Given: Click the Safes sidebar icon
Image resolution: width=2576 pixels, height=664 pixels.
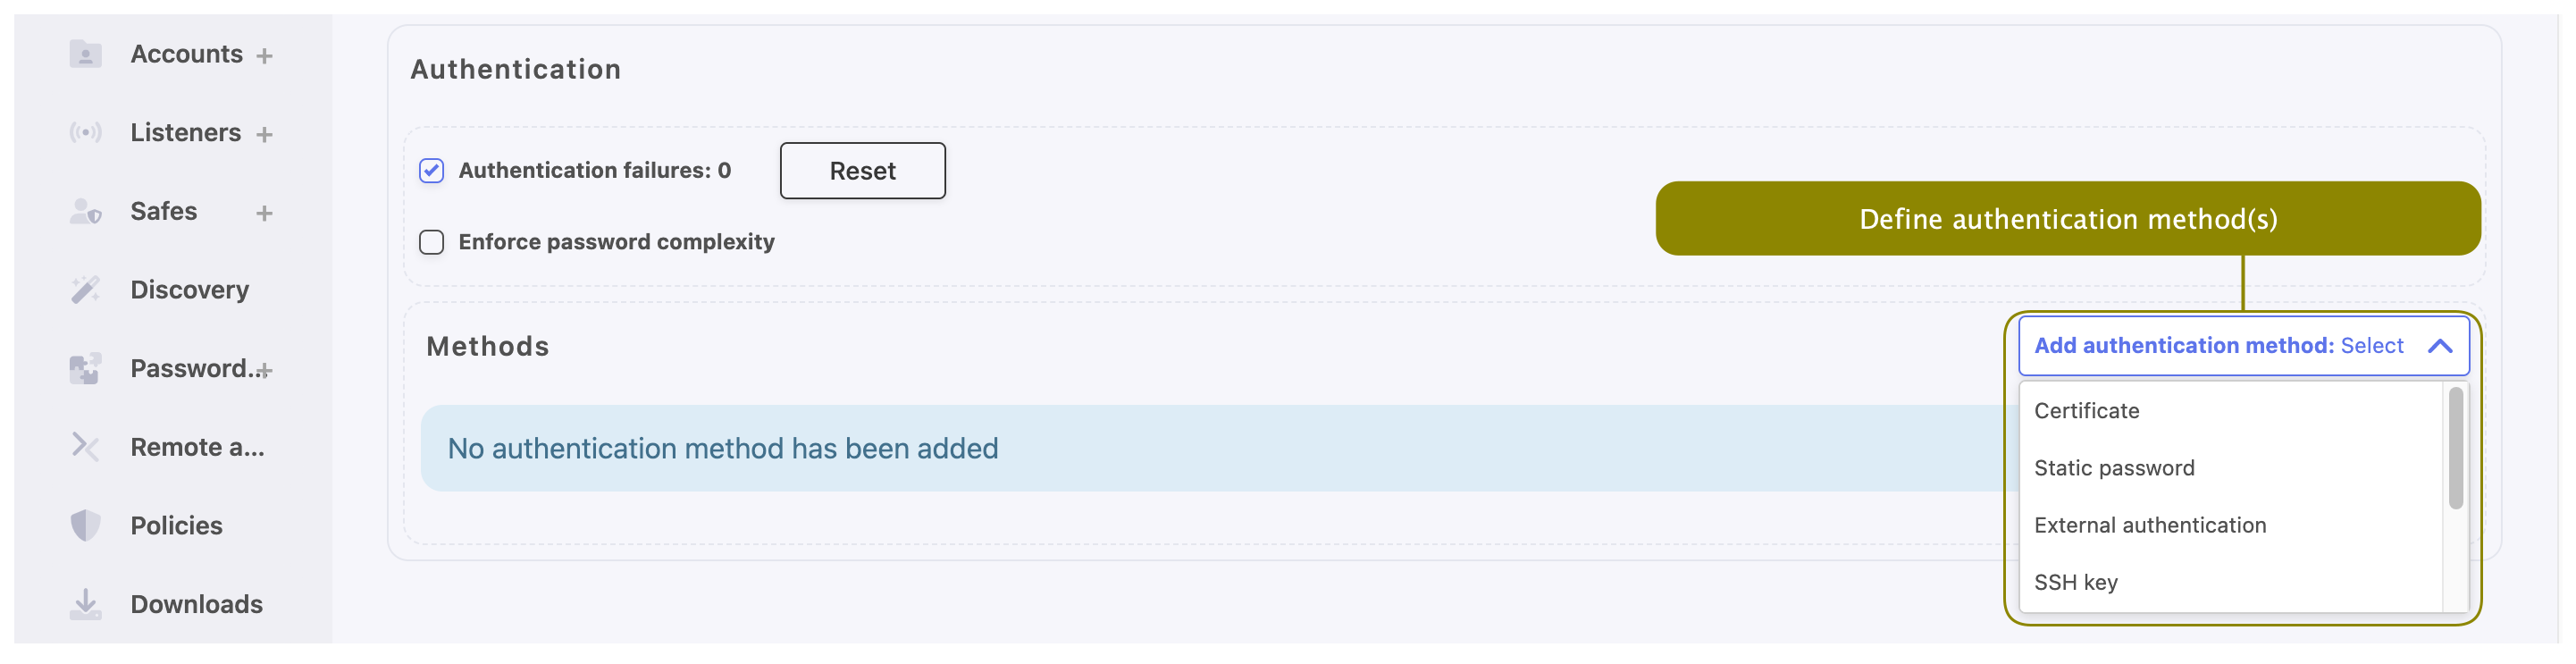Looking at the screenshot, I should coord(86,212).
